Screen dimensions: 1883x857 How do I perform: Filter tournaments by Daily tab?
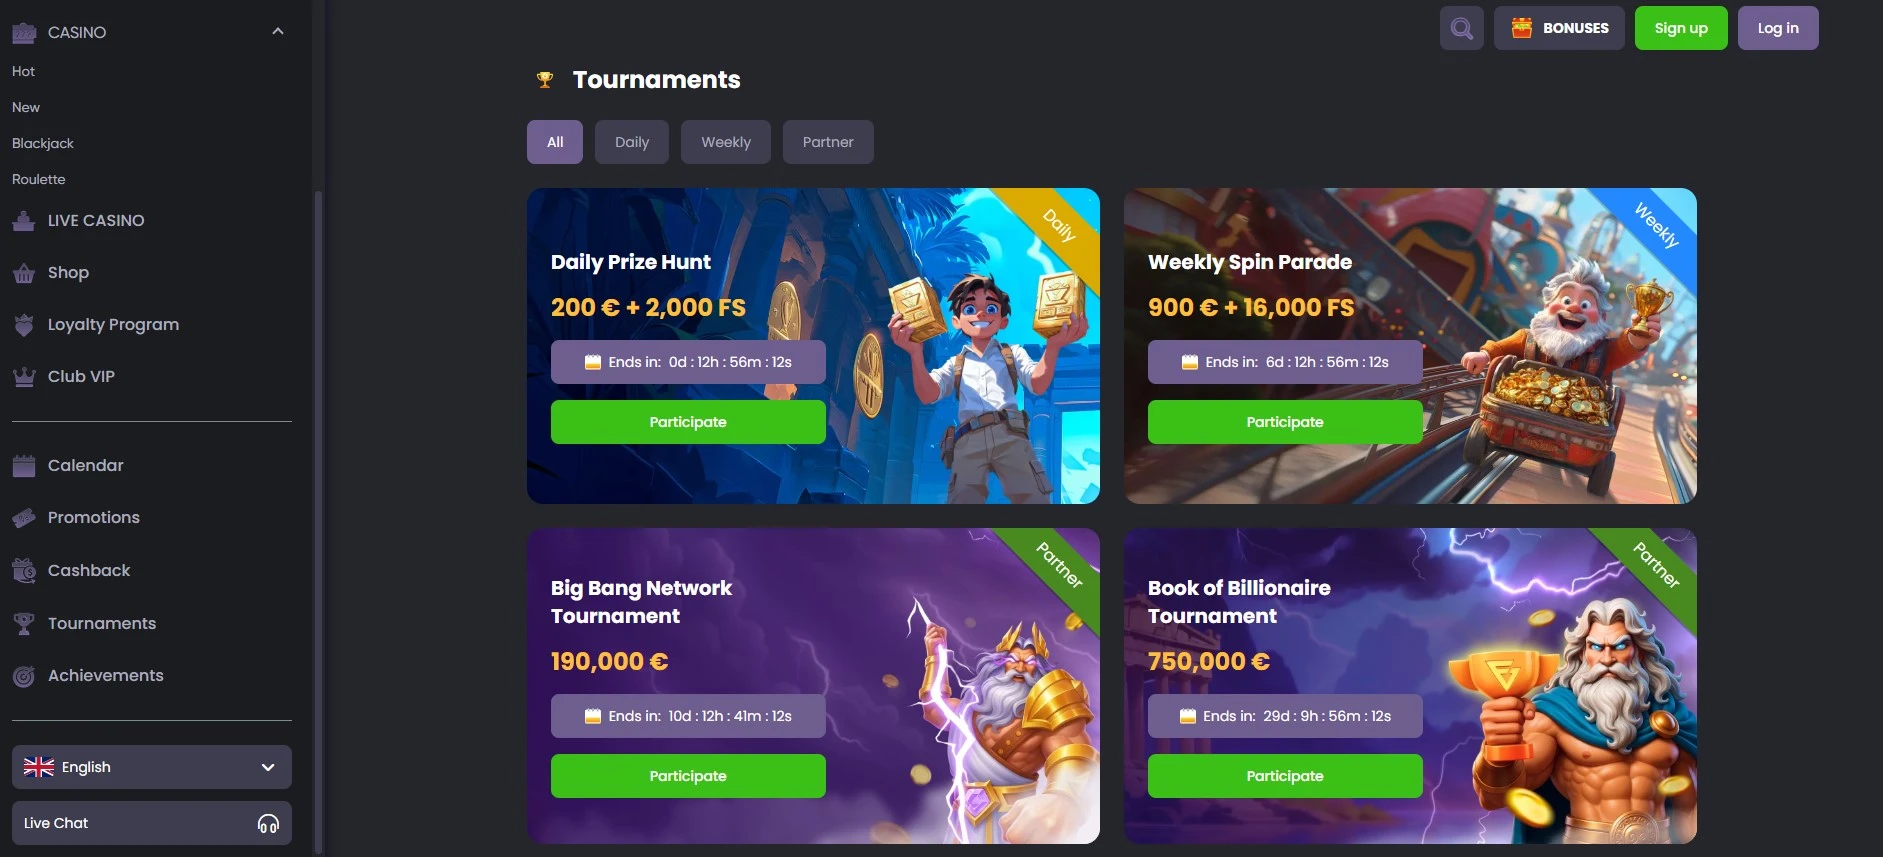(x=632, y=142)
